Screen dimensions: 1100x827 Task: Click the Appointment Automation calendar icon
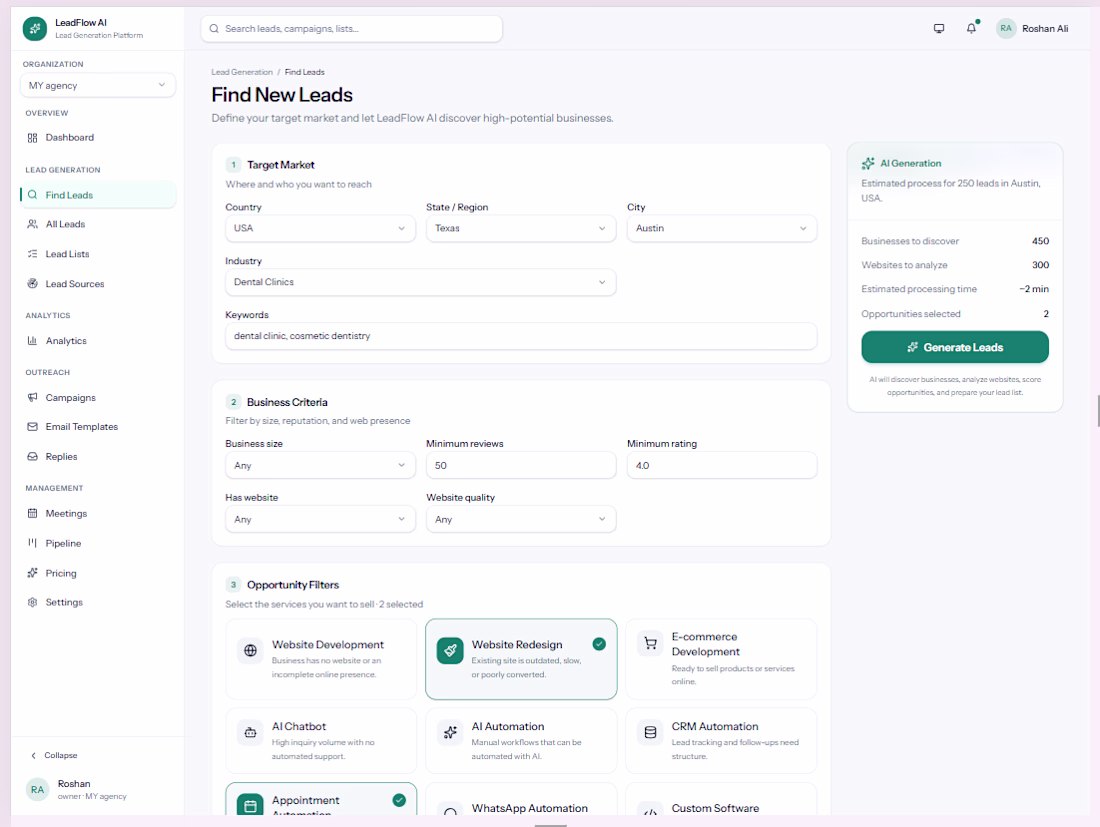(x=250, y=806)
